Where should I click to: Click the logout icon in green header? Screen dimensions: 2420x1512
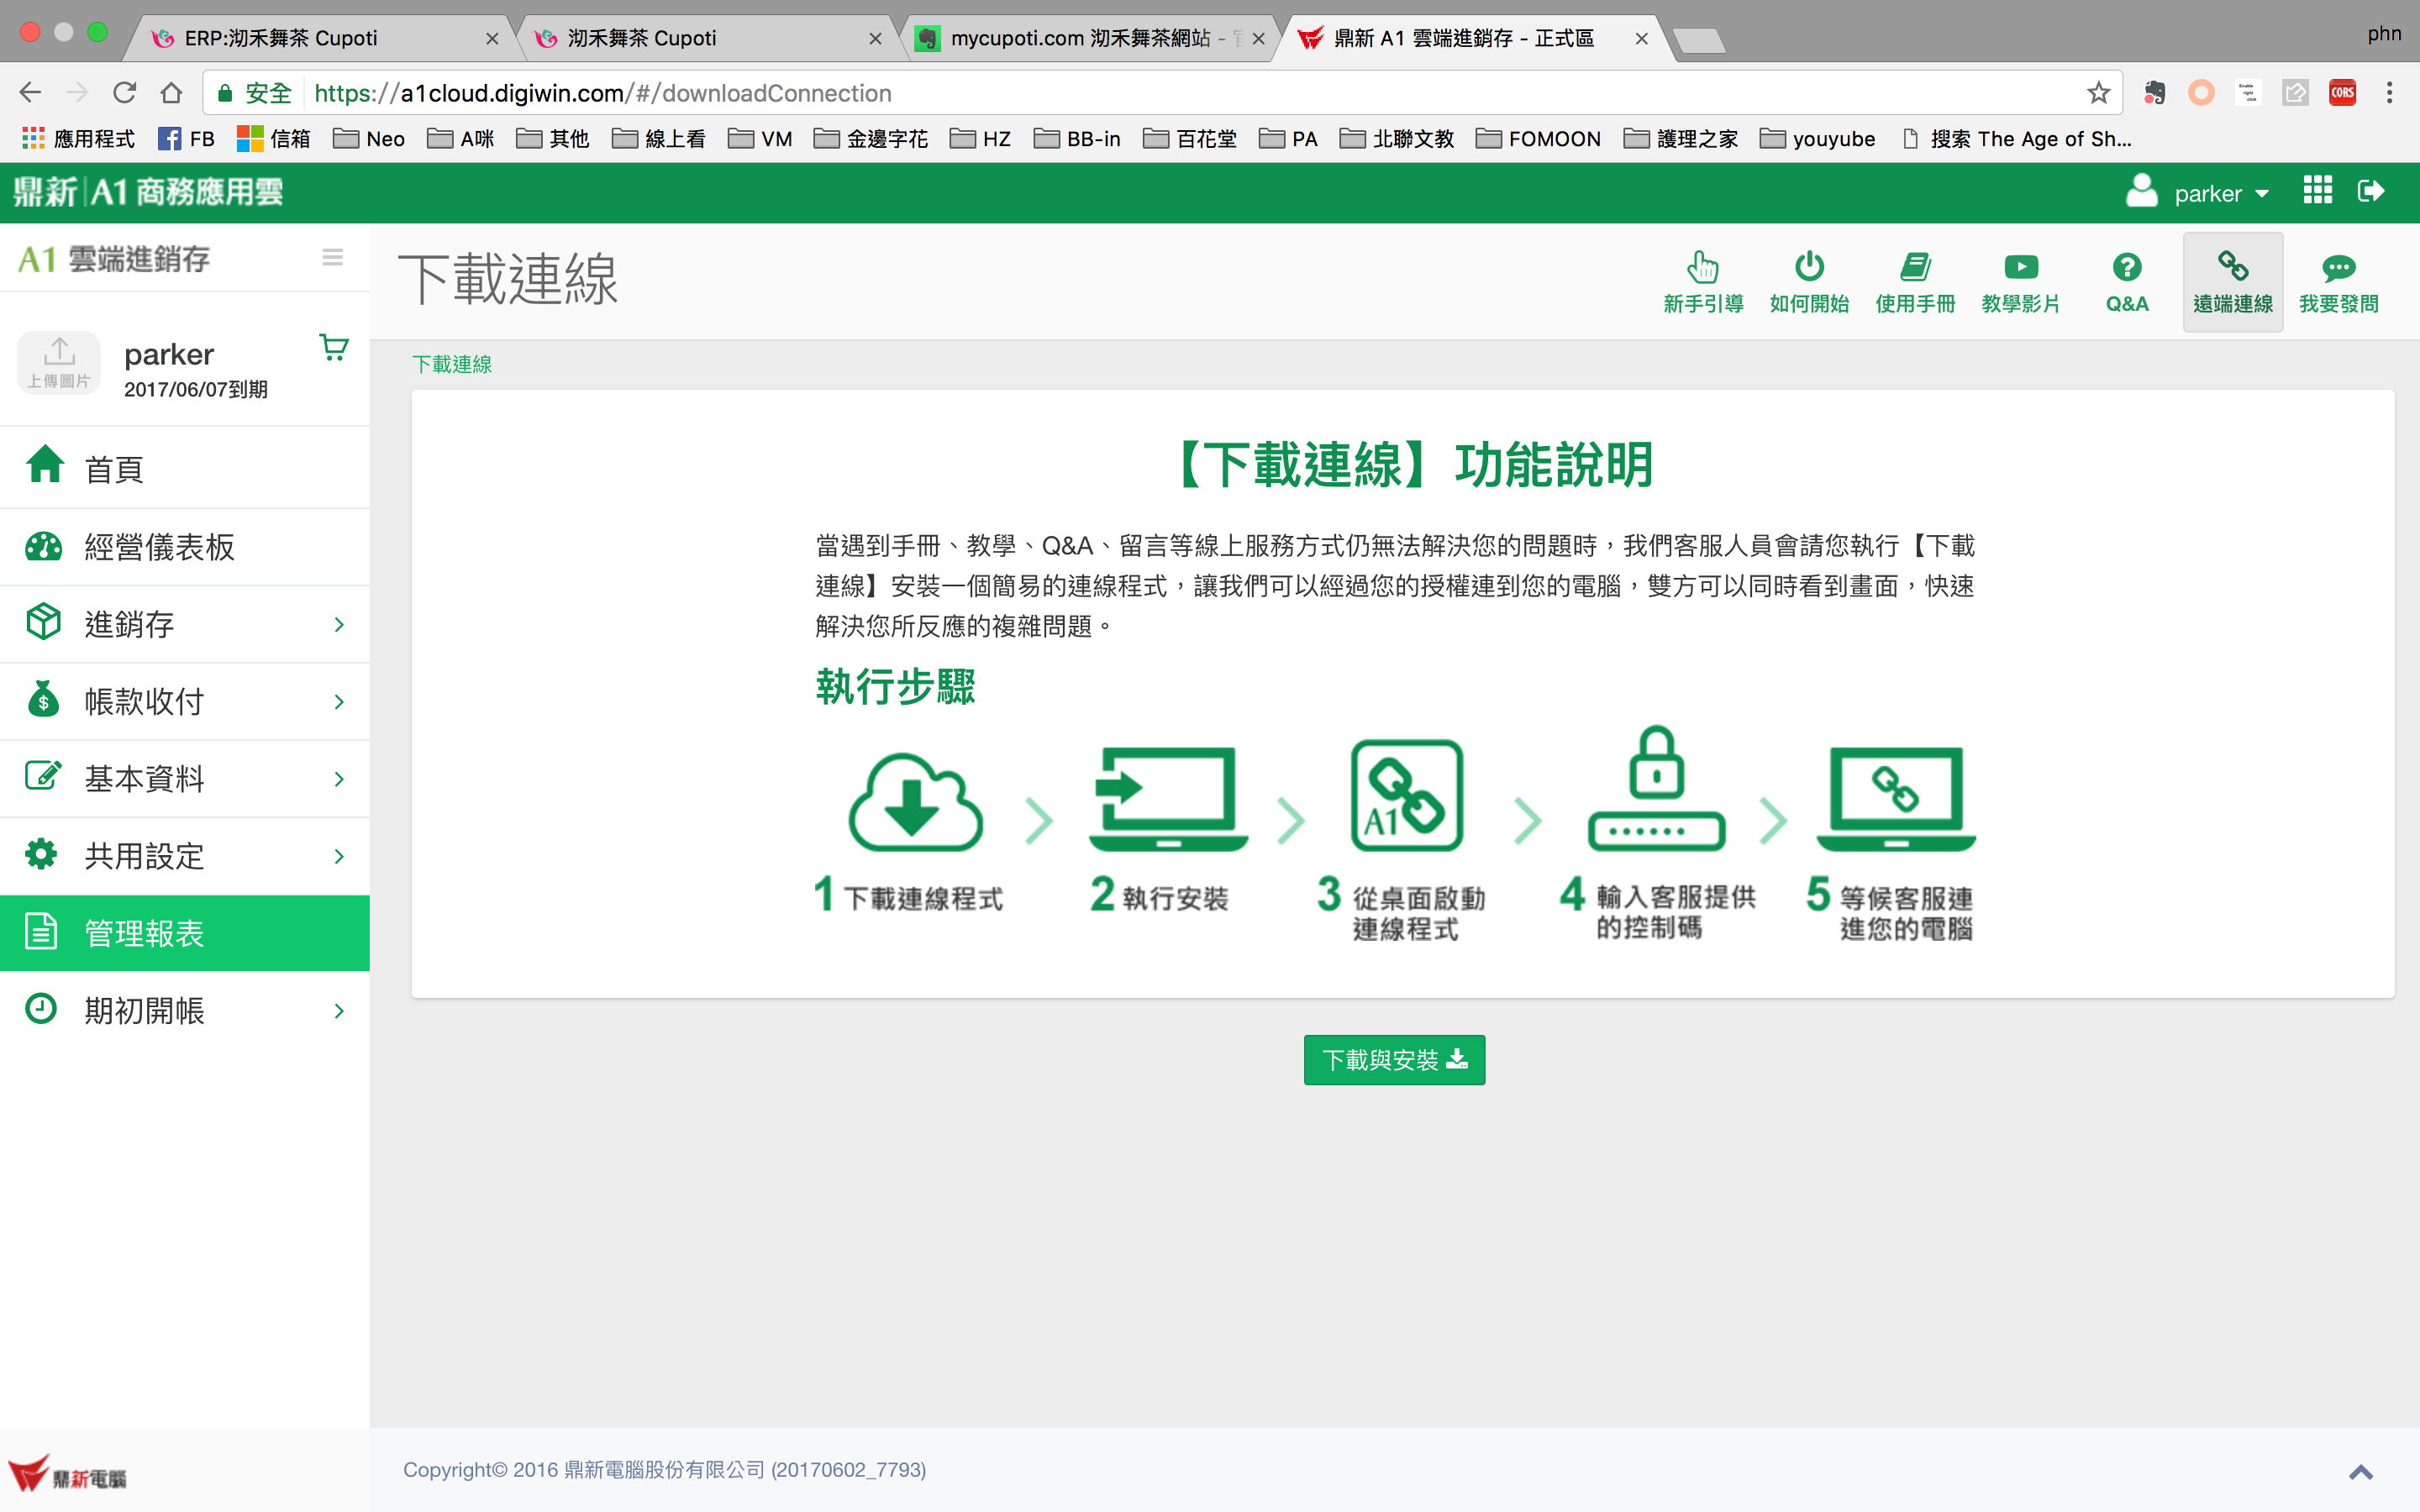(2371, 191)
